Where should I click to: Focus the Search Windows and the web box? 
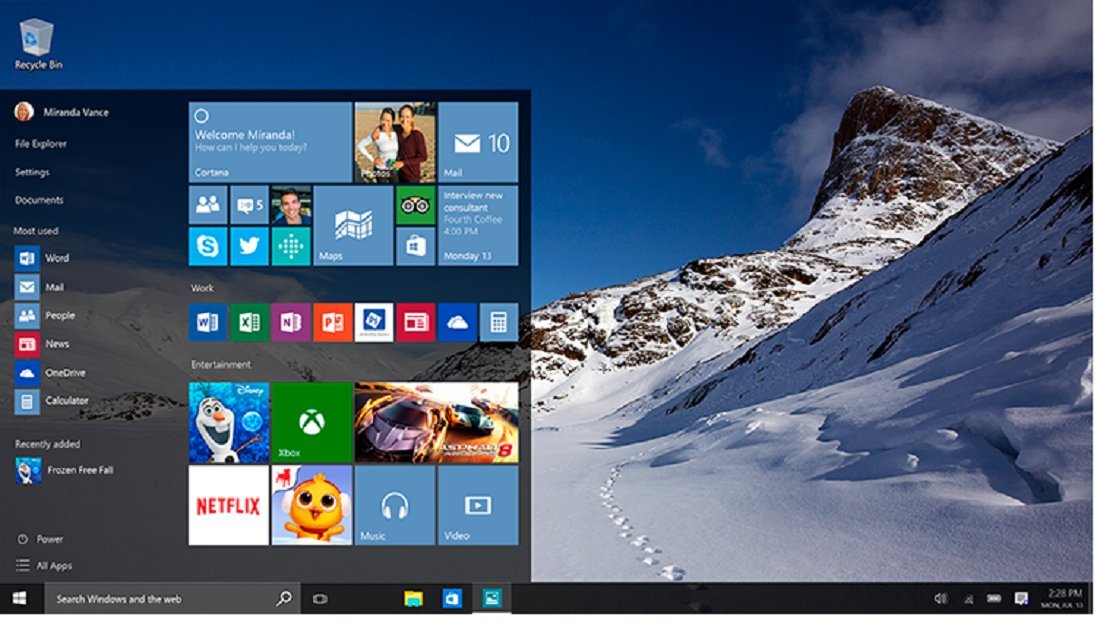click(x=172, y=598)
